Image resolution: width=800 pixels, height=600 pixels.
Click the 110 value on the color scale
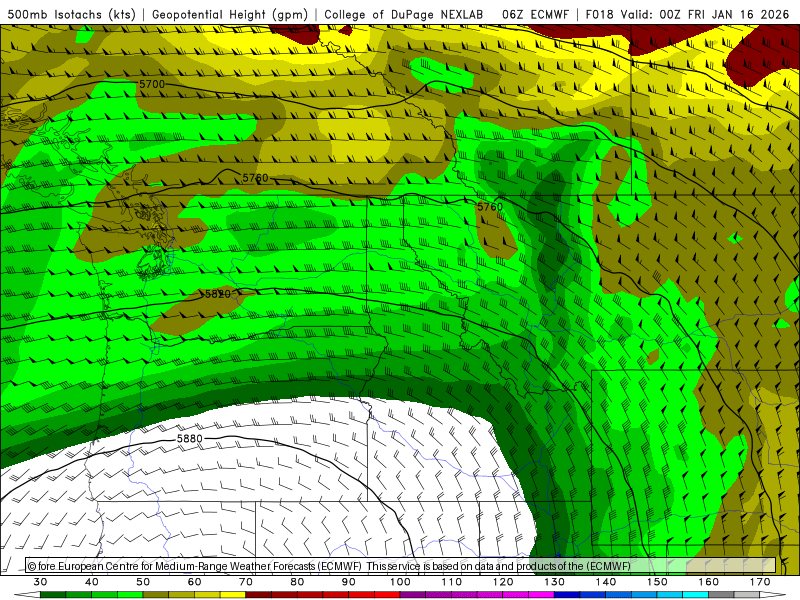[452, 582]
